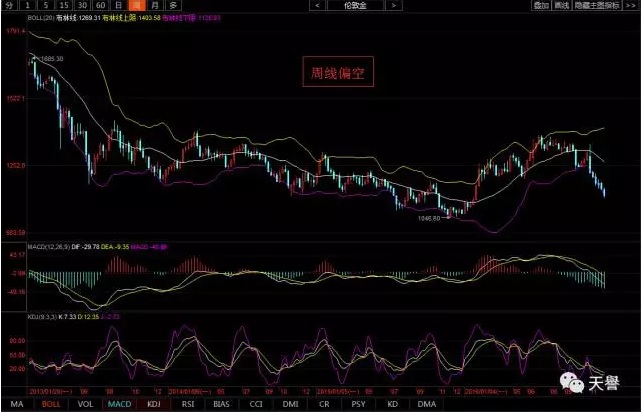
Task: Click the 伦敦金 instrument name box
Action: click(356, 5)
